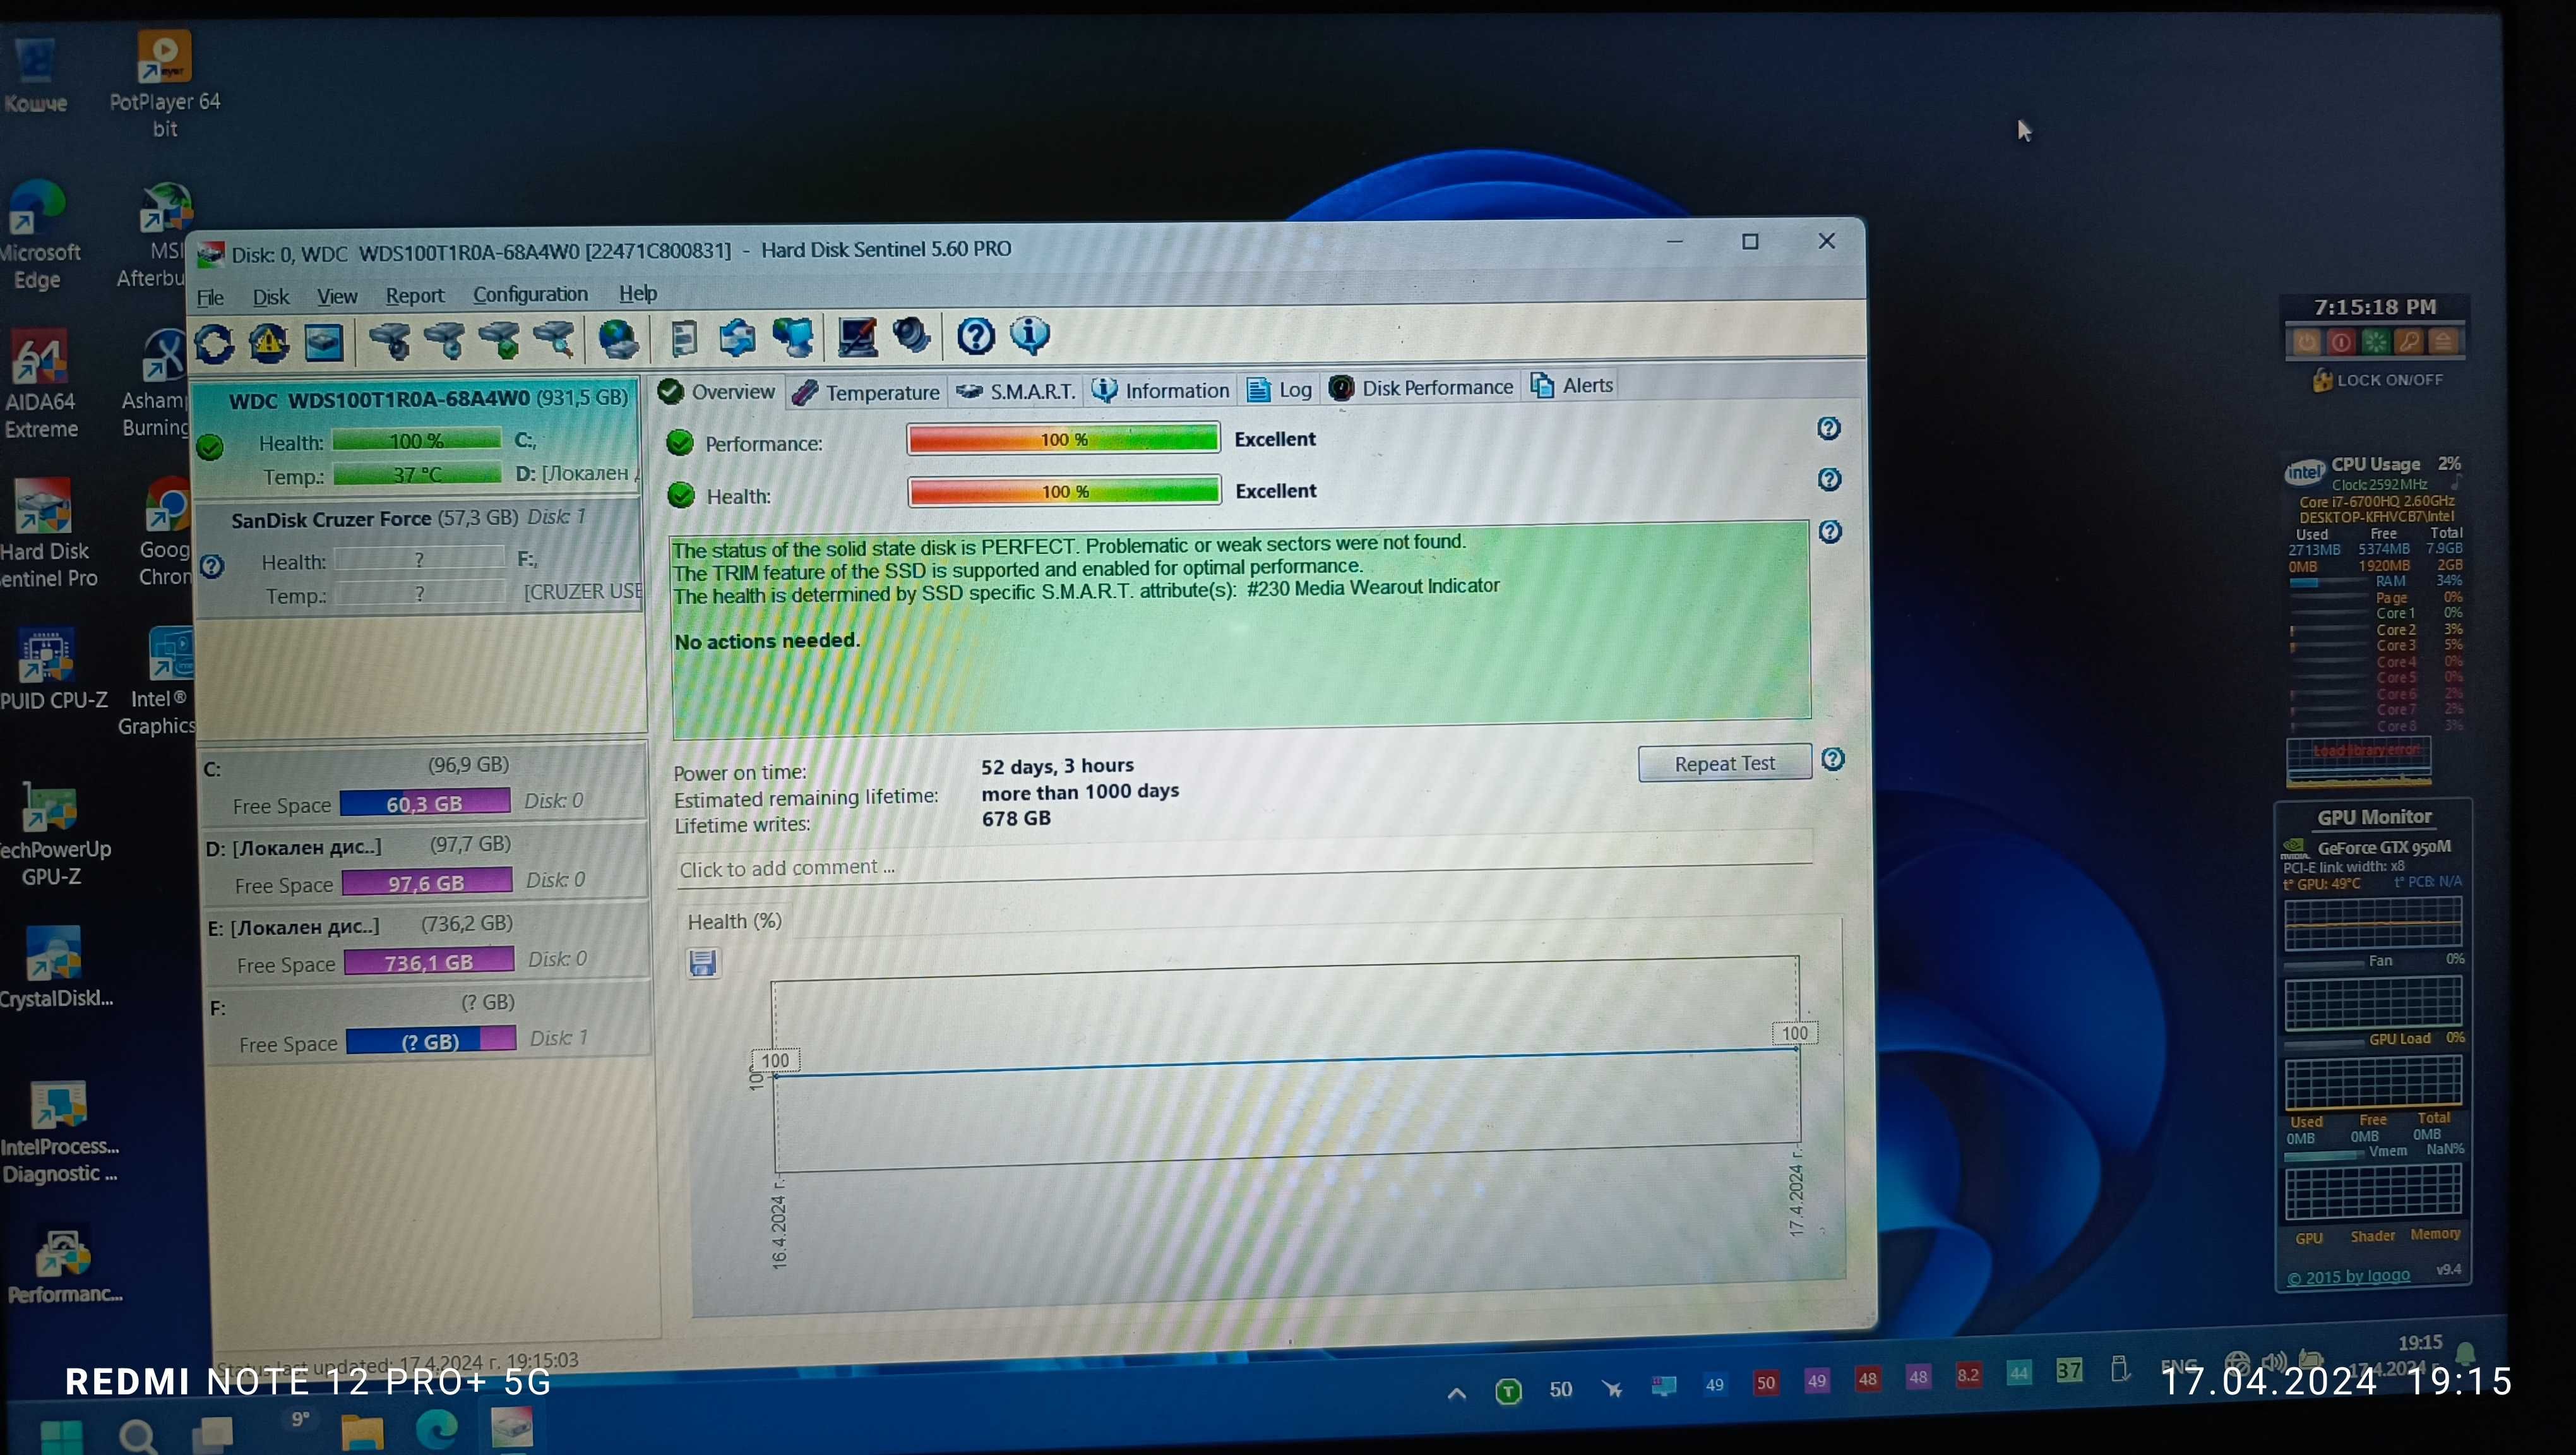
Task: Click the yellow warning alert toolbar icon
Action: (x=268, y=343)
